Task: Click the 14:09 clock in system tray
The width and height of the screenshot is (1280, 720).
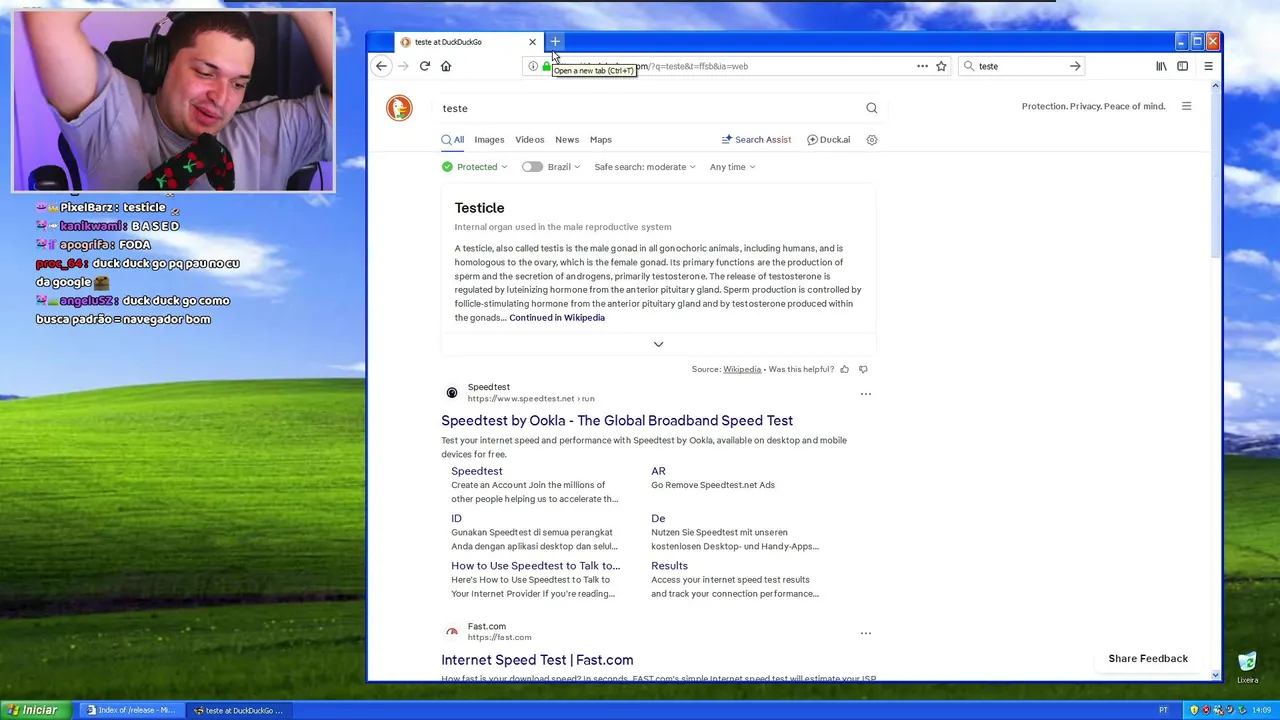Action: pyautogui.click(x=1262, y=710)
